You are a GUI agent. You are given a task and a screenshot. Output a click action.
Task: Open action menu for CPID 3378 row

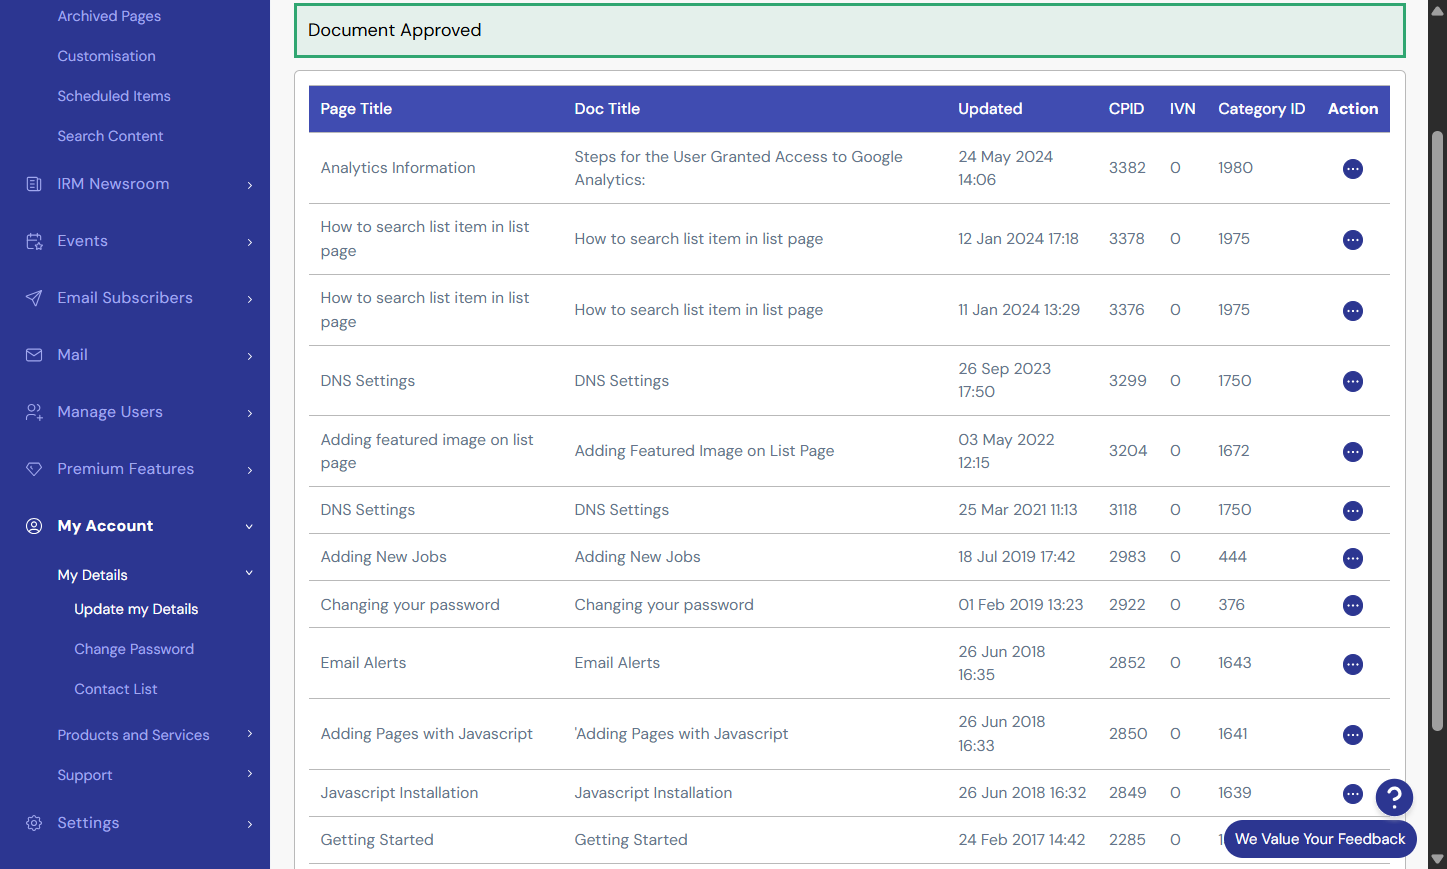pyautogui.click(x=1352, y=240)
